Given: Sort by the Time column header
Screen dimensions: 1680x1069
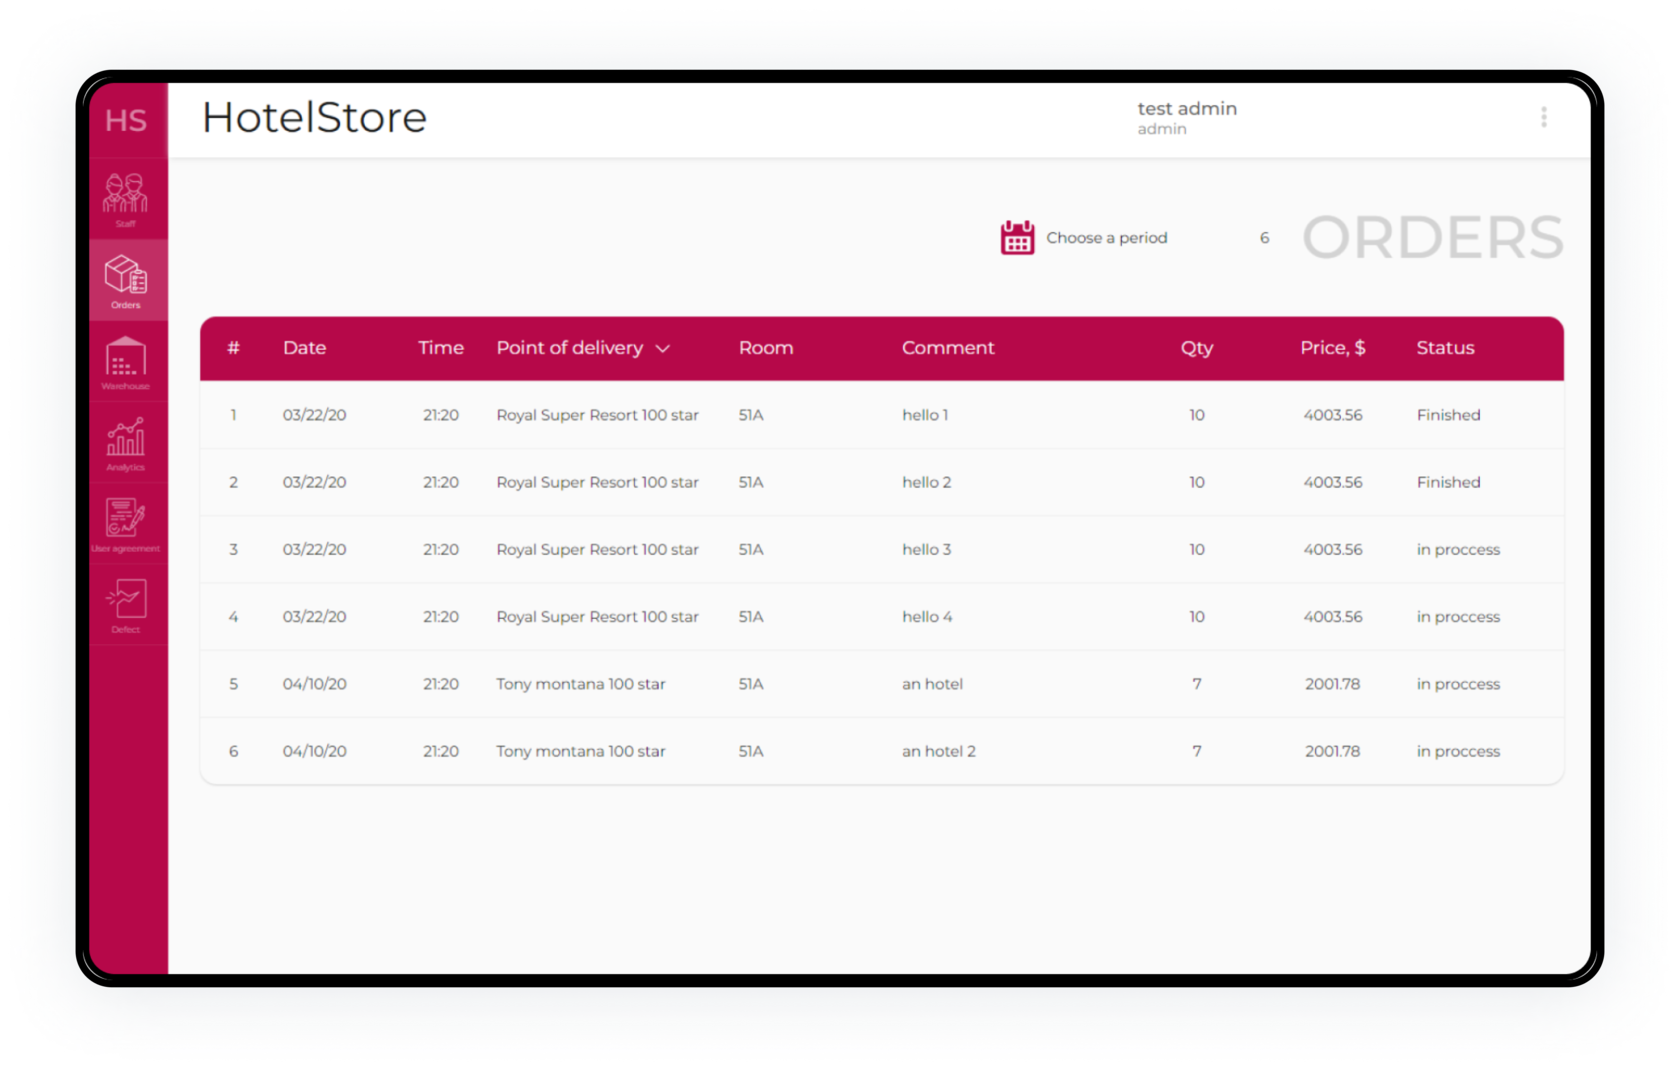Looking at the screenshot, I should click(441, 348).
